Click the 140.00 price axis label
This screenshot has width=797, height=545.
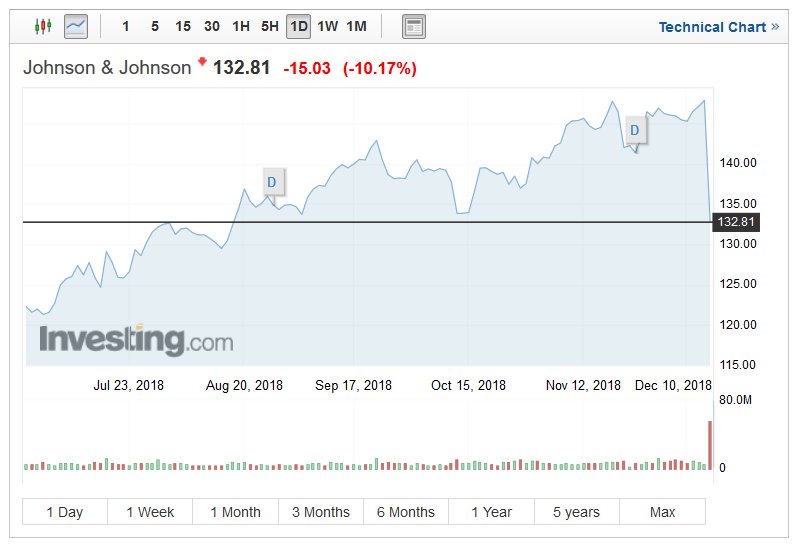click(x=738, y=163)
